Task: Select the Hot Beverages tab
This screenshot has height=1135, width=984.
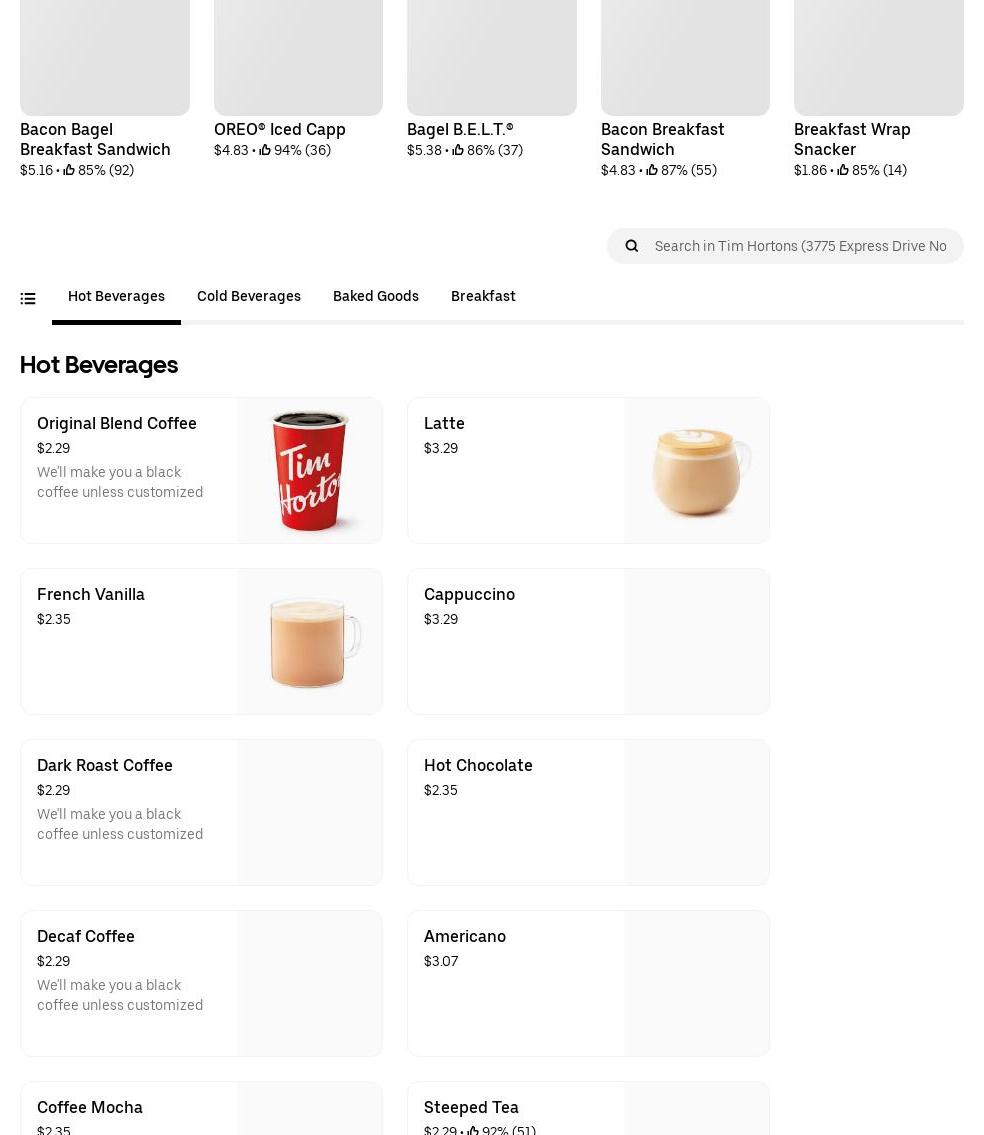Action: 116,296
